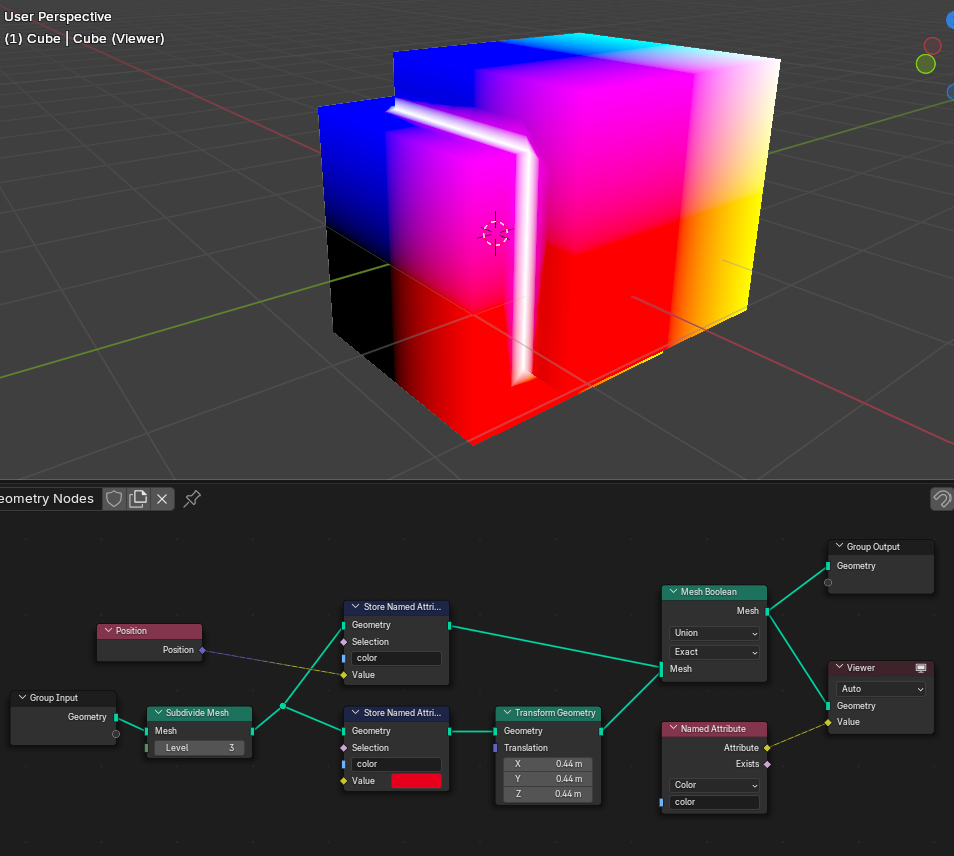Viewport: 954px width, 856px height.
Task: Click the Named Attribute Exists output socket
Action: click(767, 764)
